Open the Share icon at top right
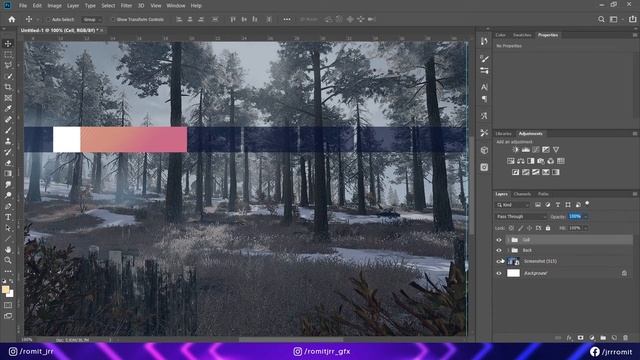Image resolution: width=640 pixels, height=360 pixels. click(632, 19)
